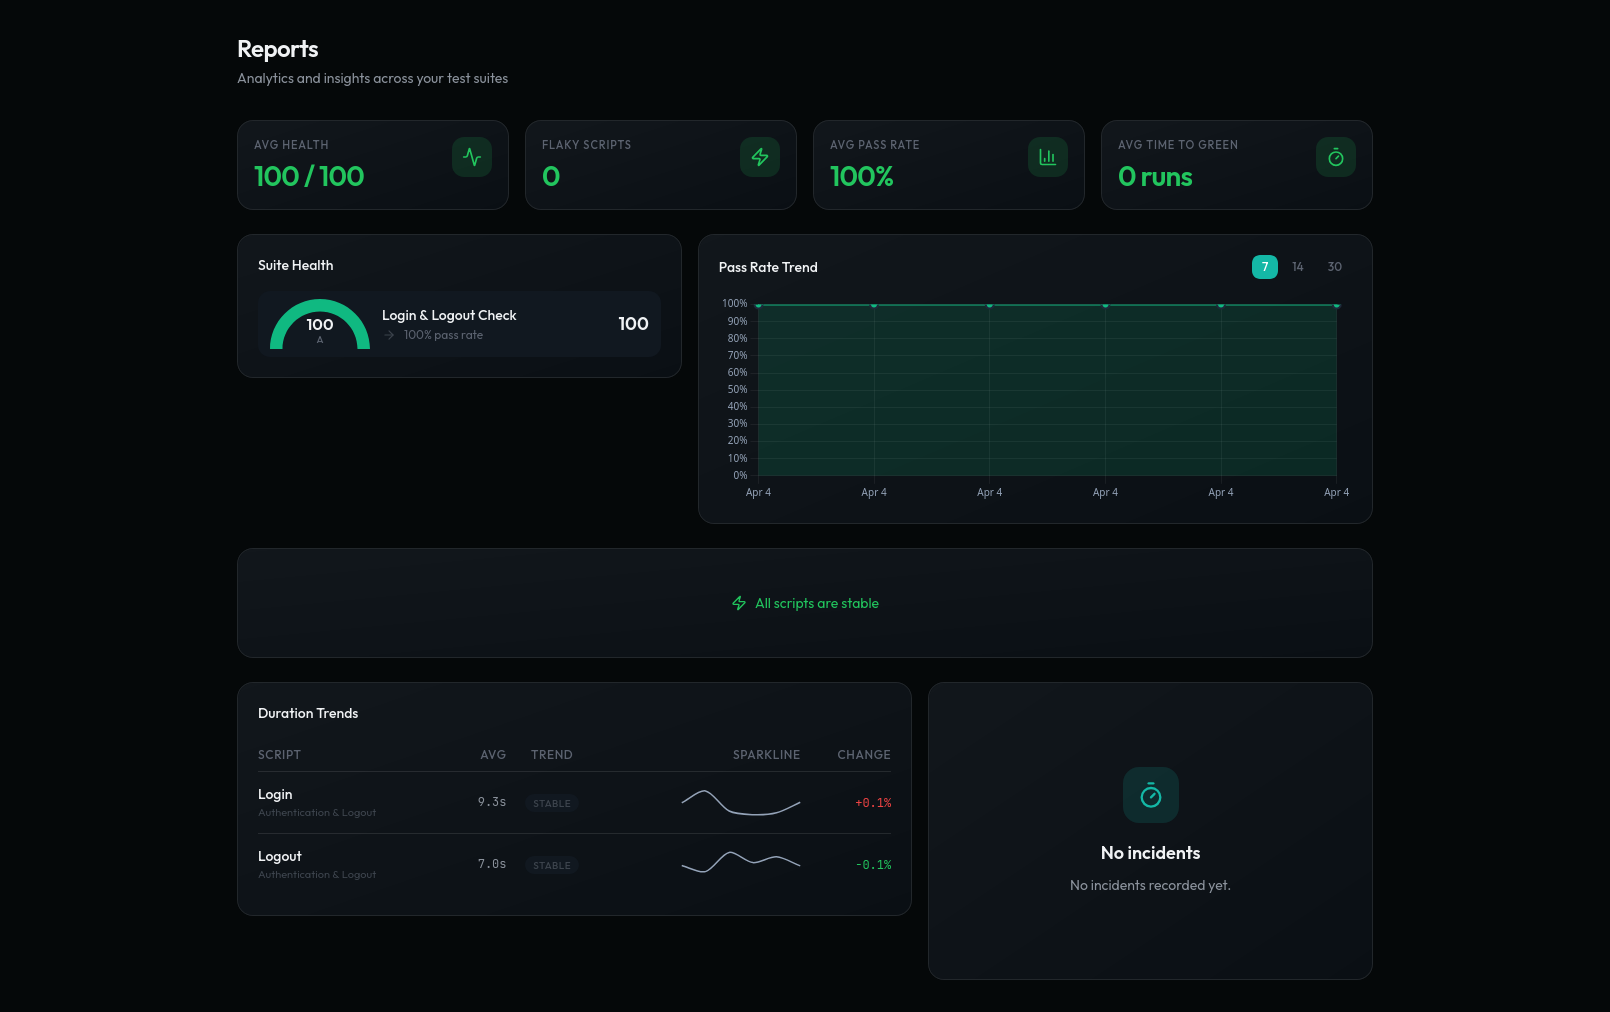Click the Suite Health gauge showing 100
This screenshot has width=1610, height=1012.
(320, 324)
